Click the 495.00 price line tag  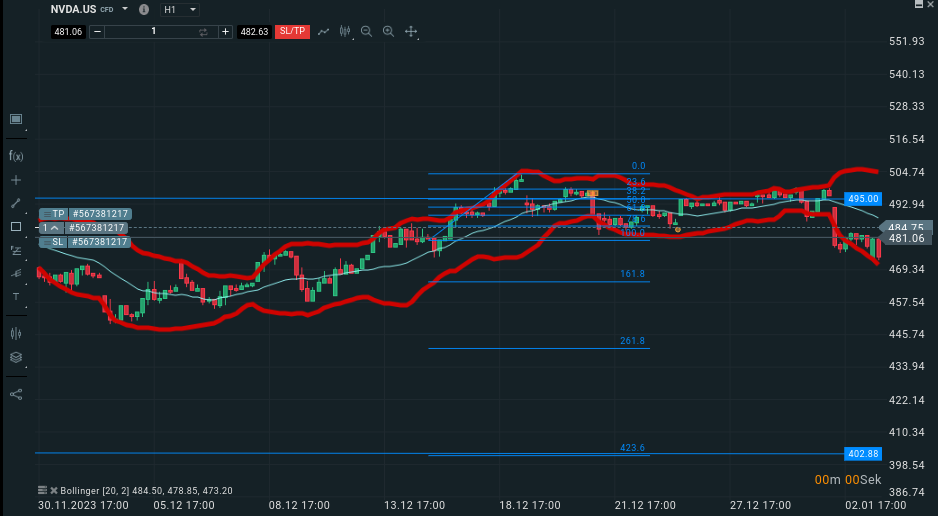[863, 199]
